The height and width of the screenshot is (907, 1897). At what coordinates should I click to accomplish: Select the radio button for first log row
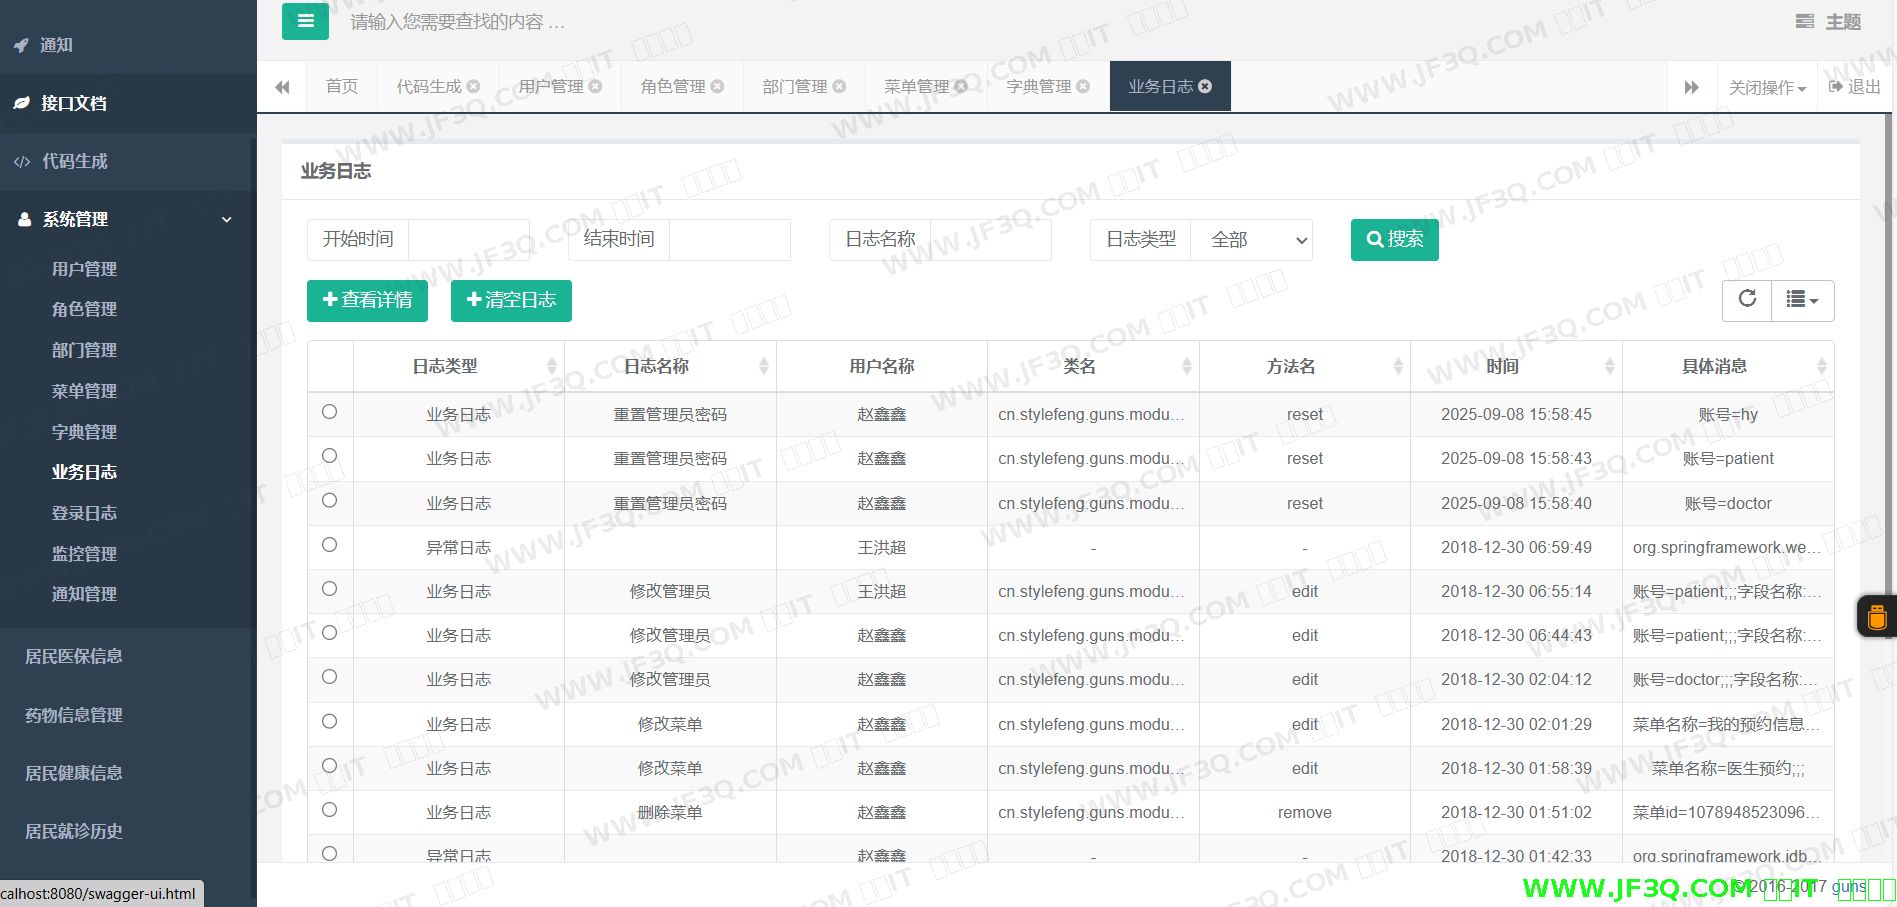pyautogui.click(x=330, y=412)
